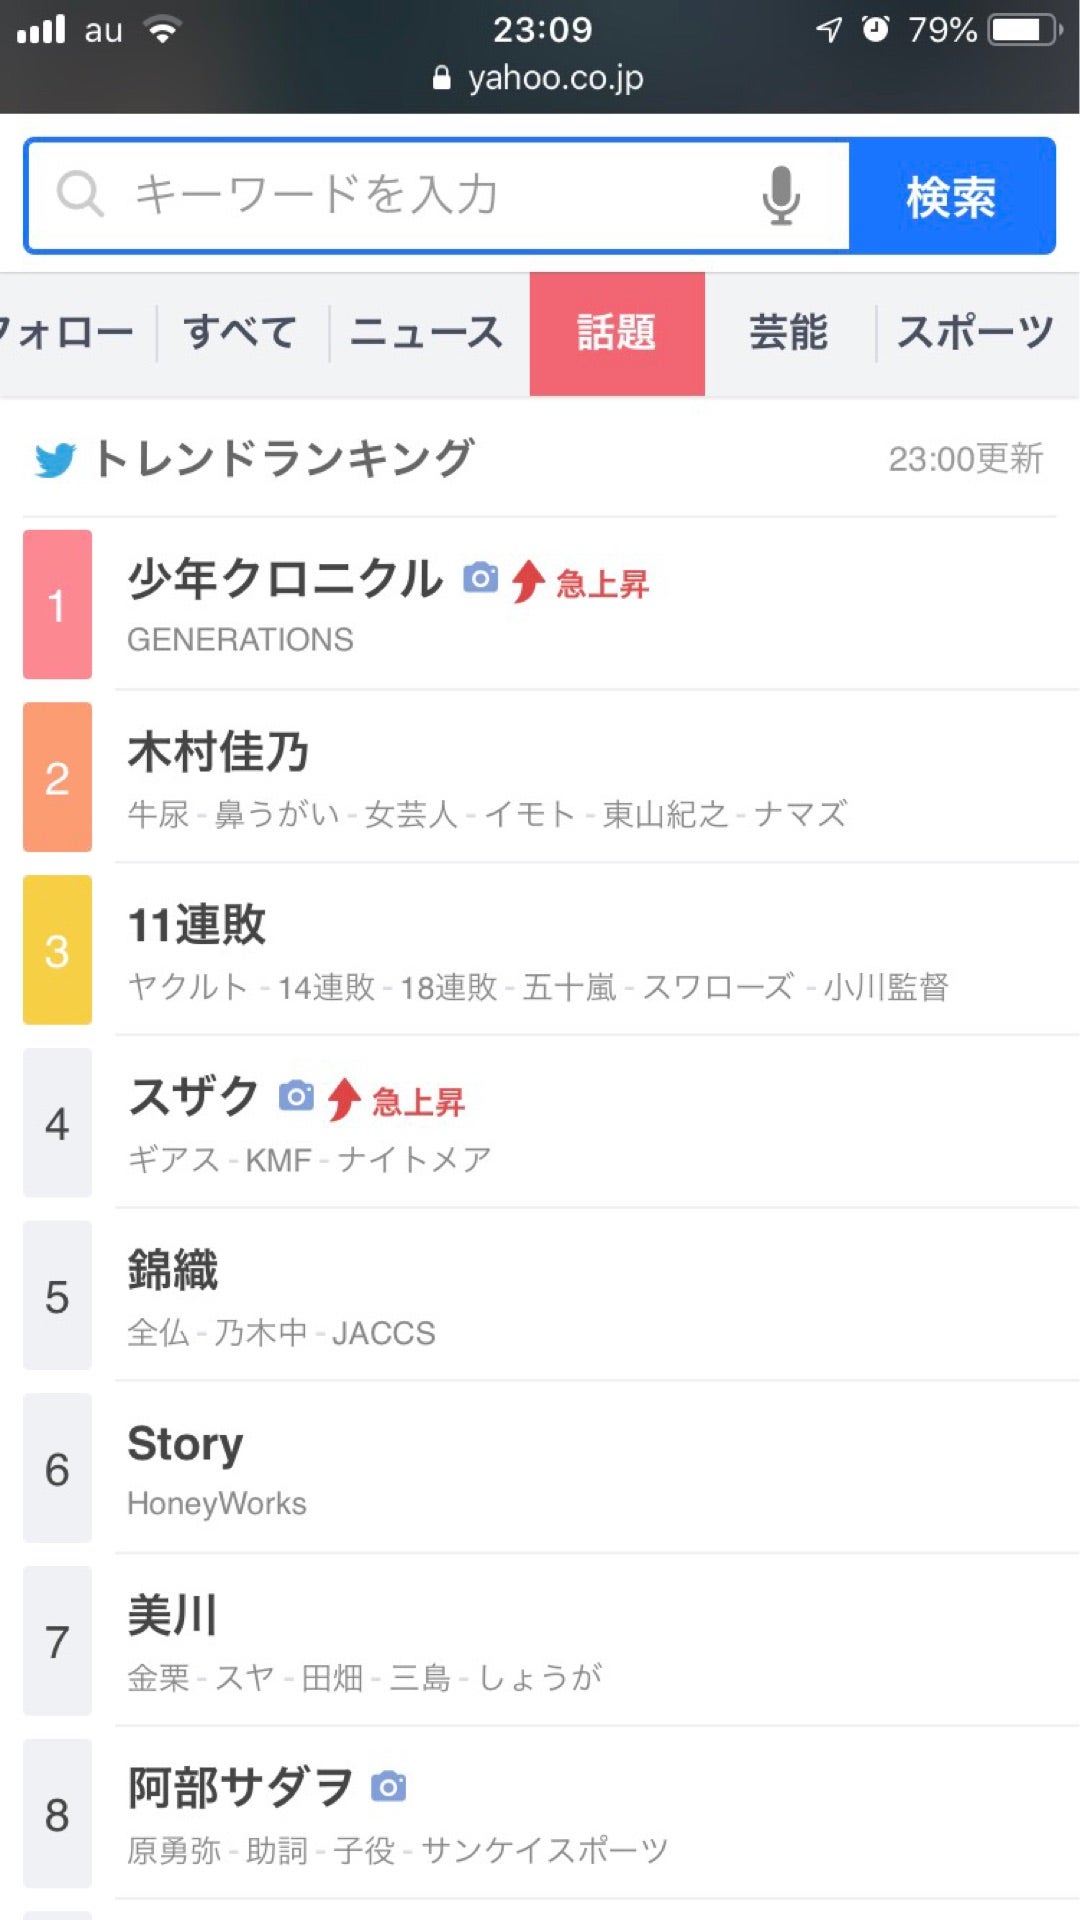The image size is (1080, 1920).
Task: Switch to the スポーツ tab
Action: tap(976, 333)
